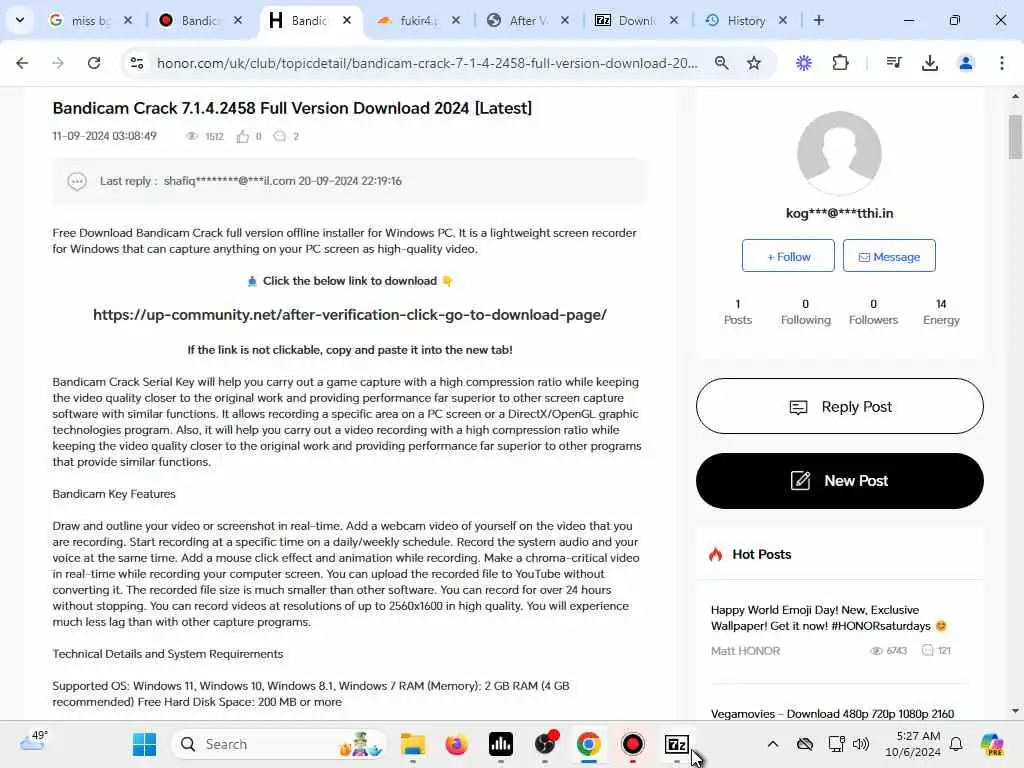The image size is (1024, 768).
Task: Click the New Post button
Action: 840,481
